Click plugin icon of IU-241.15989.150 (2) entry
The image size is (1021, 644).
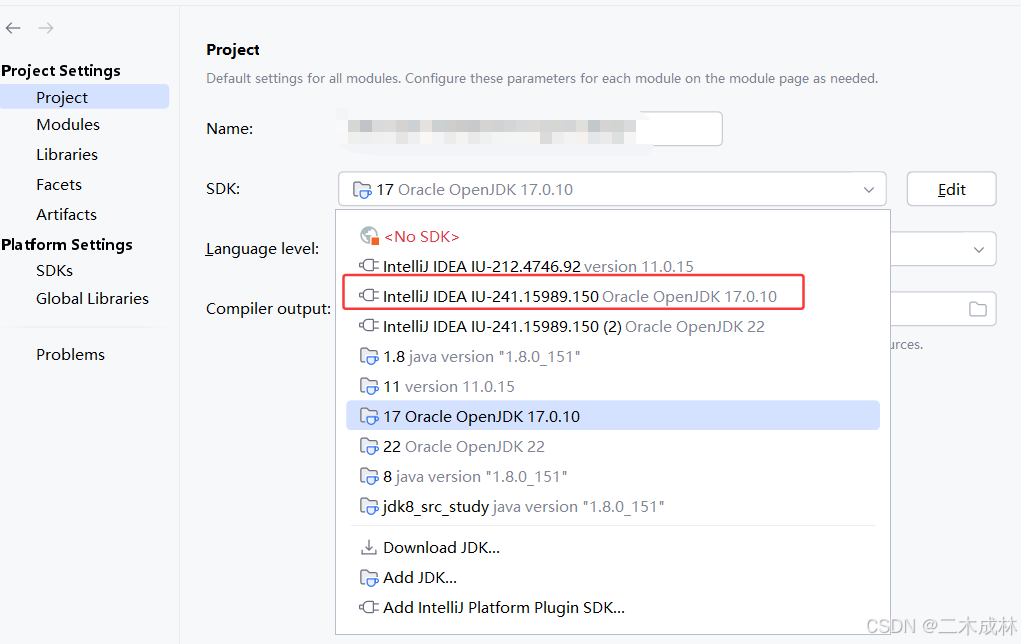pyautogui.click(x=369, y=326)
